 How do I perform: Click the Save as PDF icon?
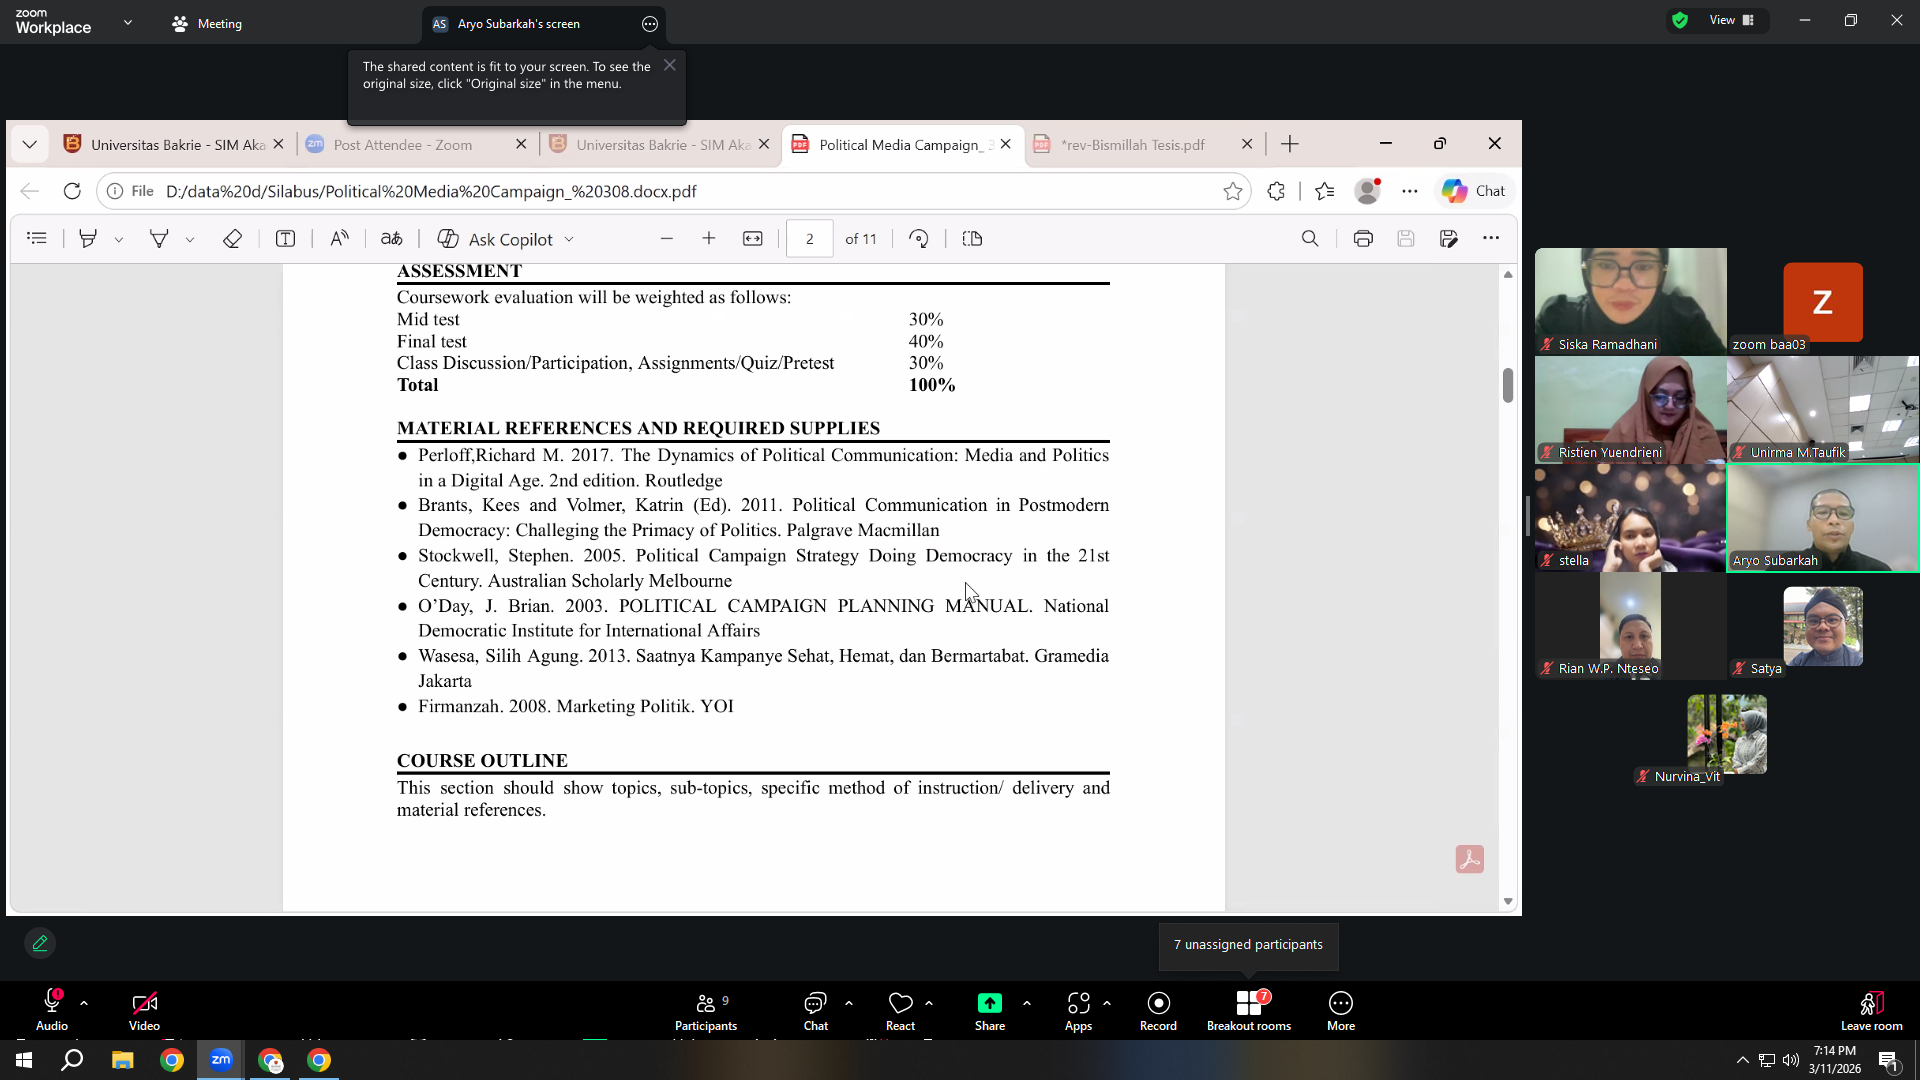pos(1449,239)
